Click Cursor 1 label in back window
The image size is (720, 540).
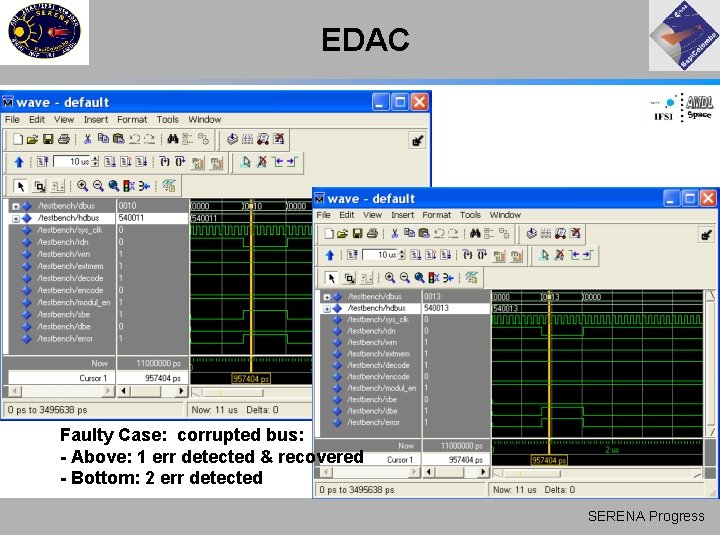click(93, 378)
